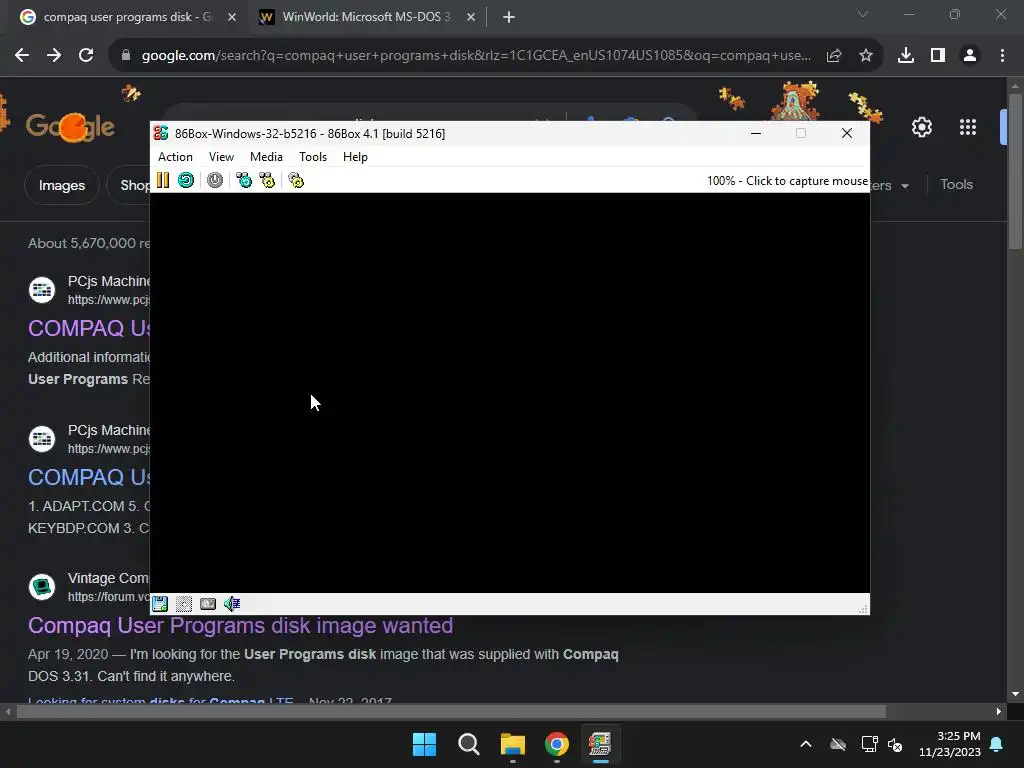This screenshot has width=1024, height=768.
Task: Click the hard disk status bar icon
Action: [208, 604]
